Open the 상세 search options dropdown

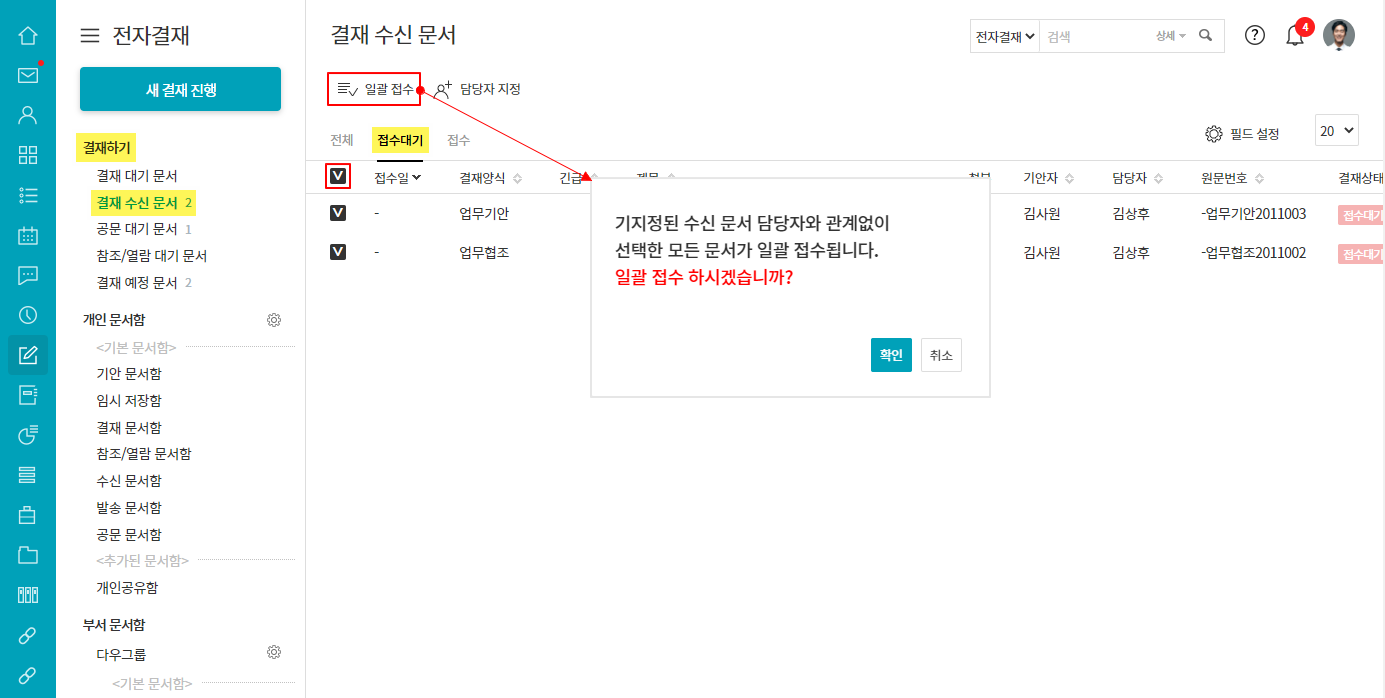[1170, 36]
